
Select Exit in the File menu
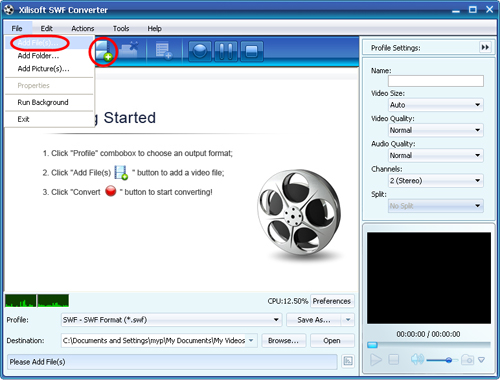pos(49,119)
